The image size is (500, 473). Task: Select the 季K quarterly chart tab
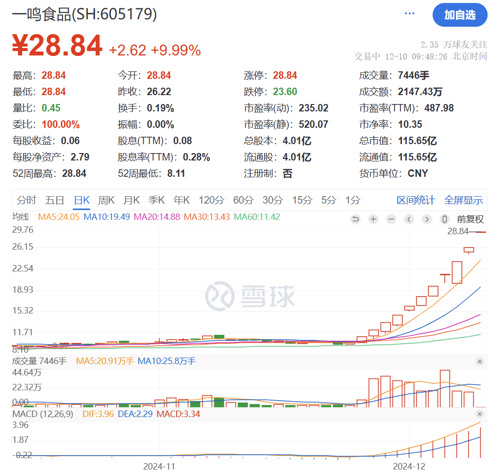pos(156,200)
